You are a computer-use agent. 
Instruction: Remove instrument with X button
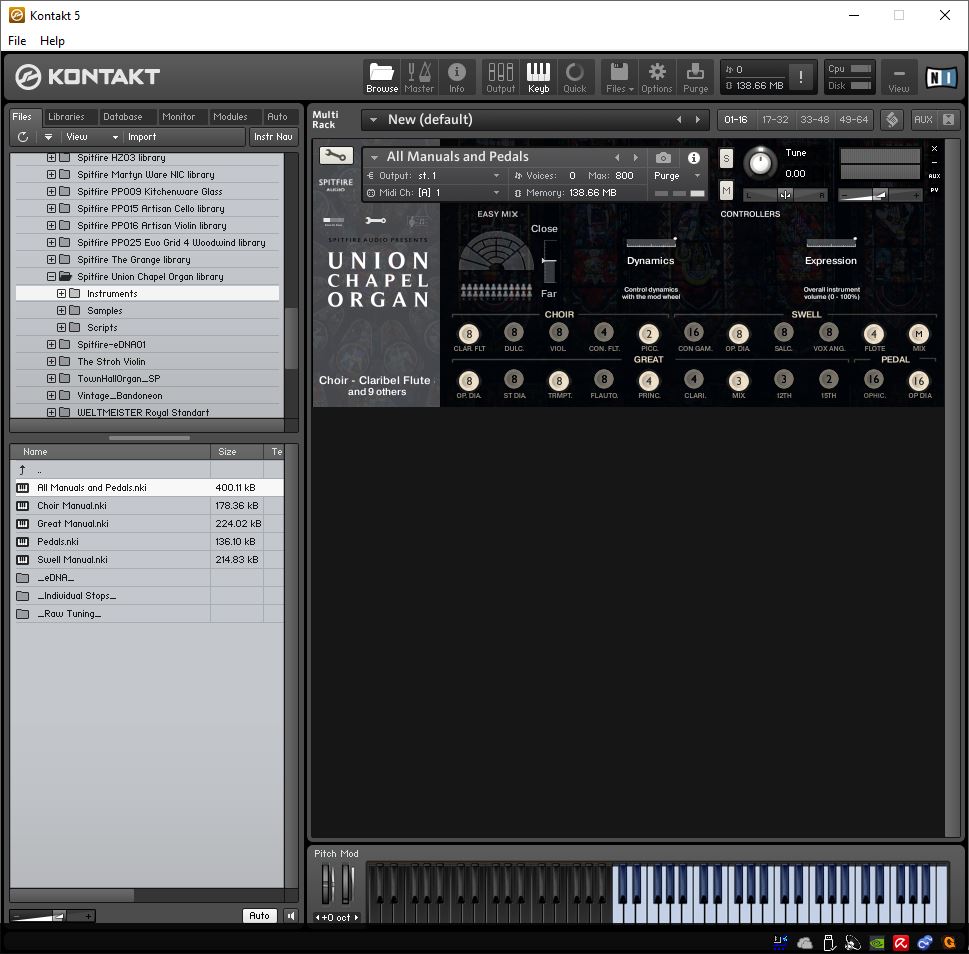tap(934, 149)
